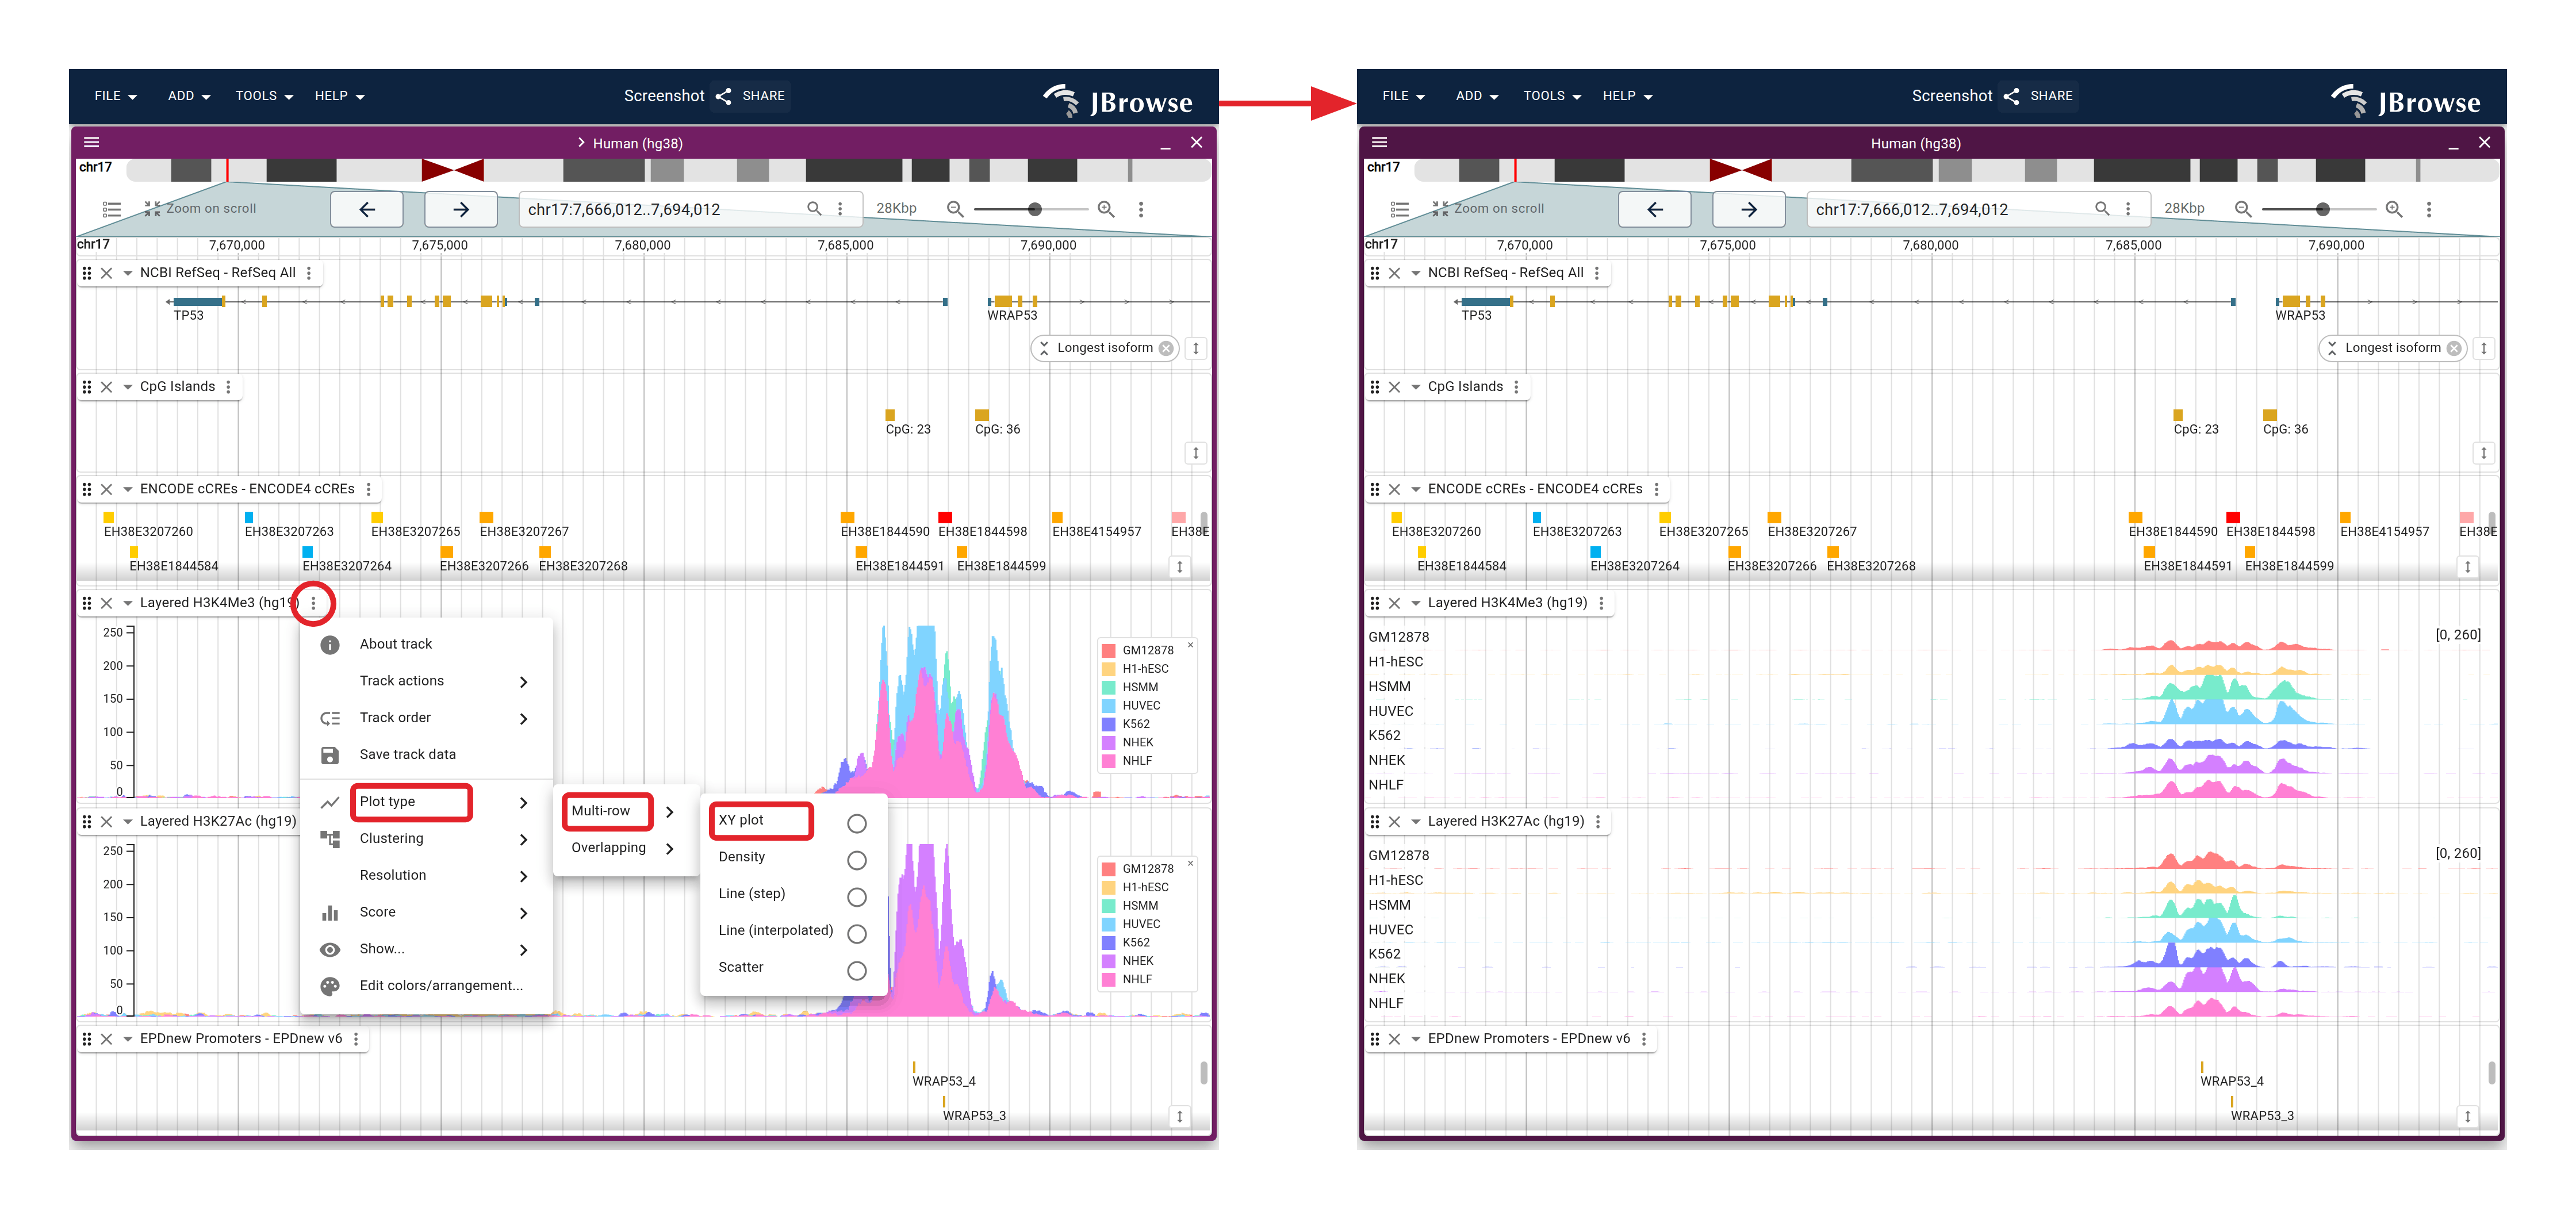
Task: Open FILE menu in right window
Action: (1404, 96)
